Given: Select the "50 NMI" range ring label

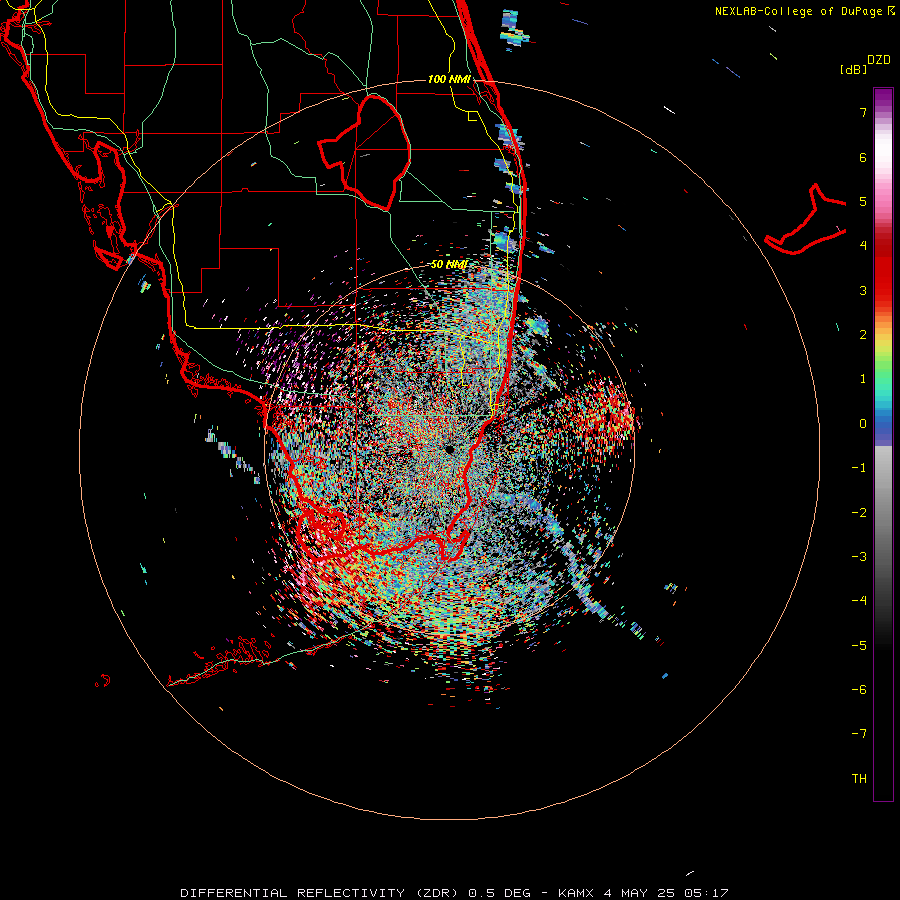Looking at the screenshot, I should tap(449, 264).
